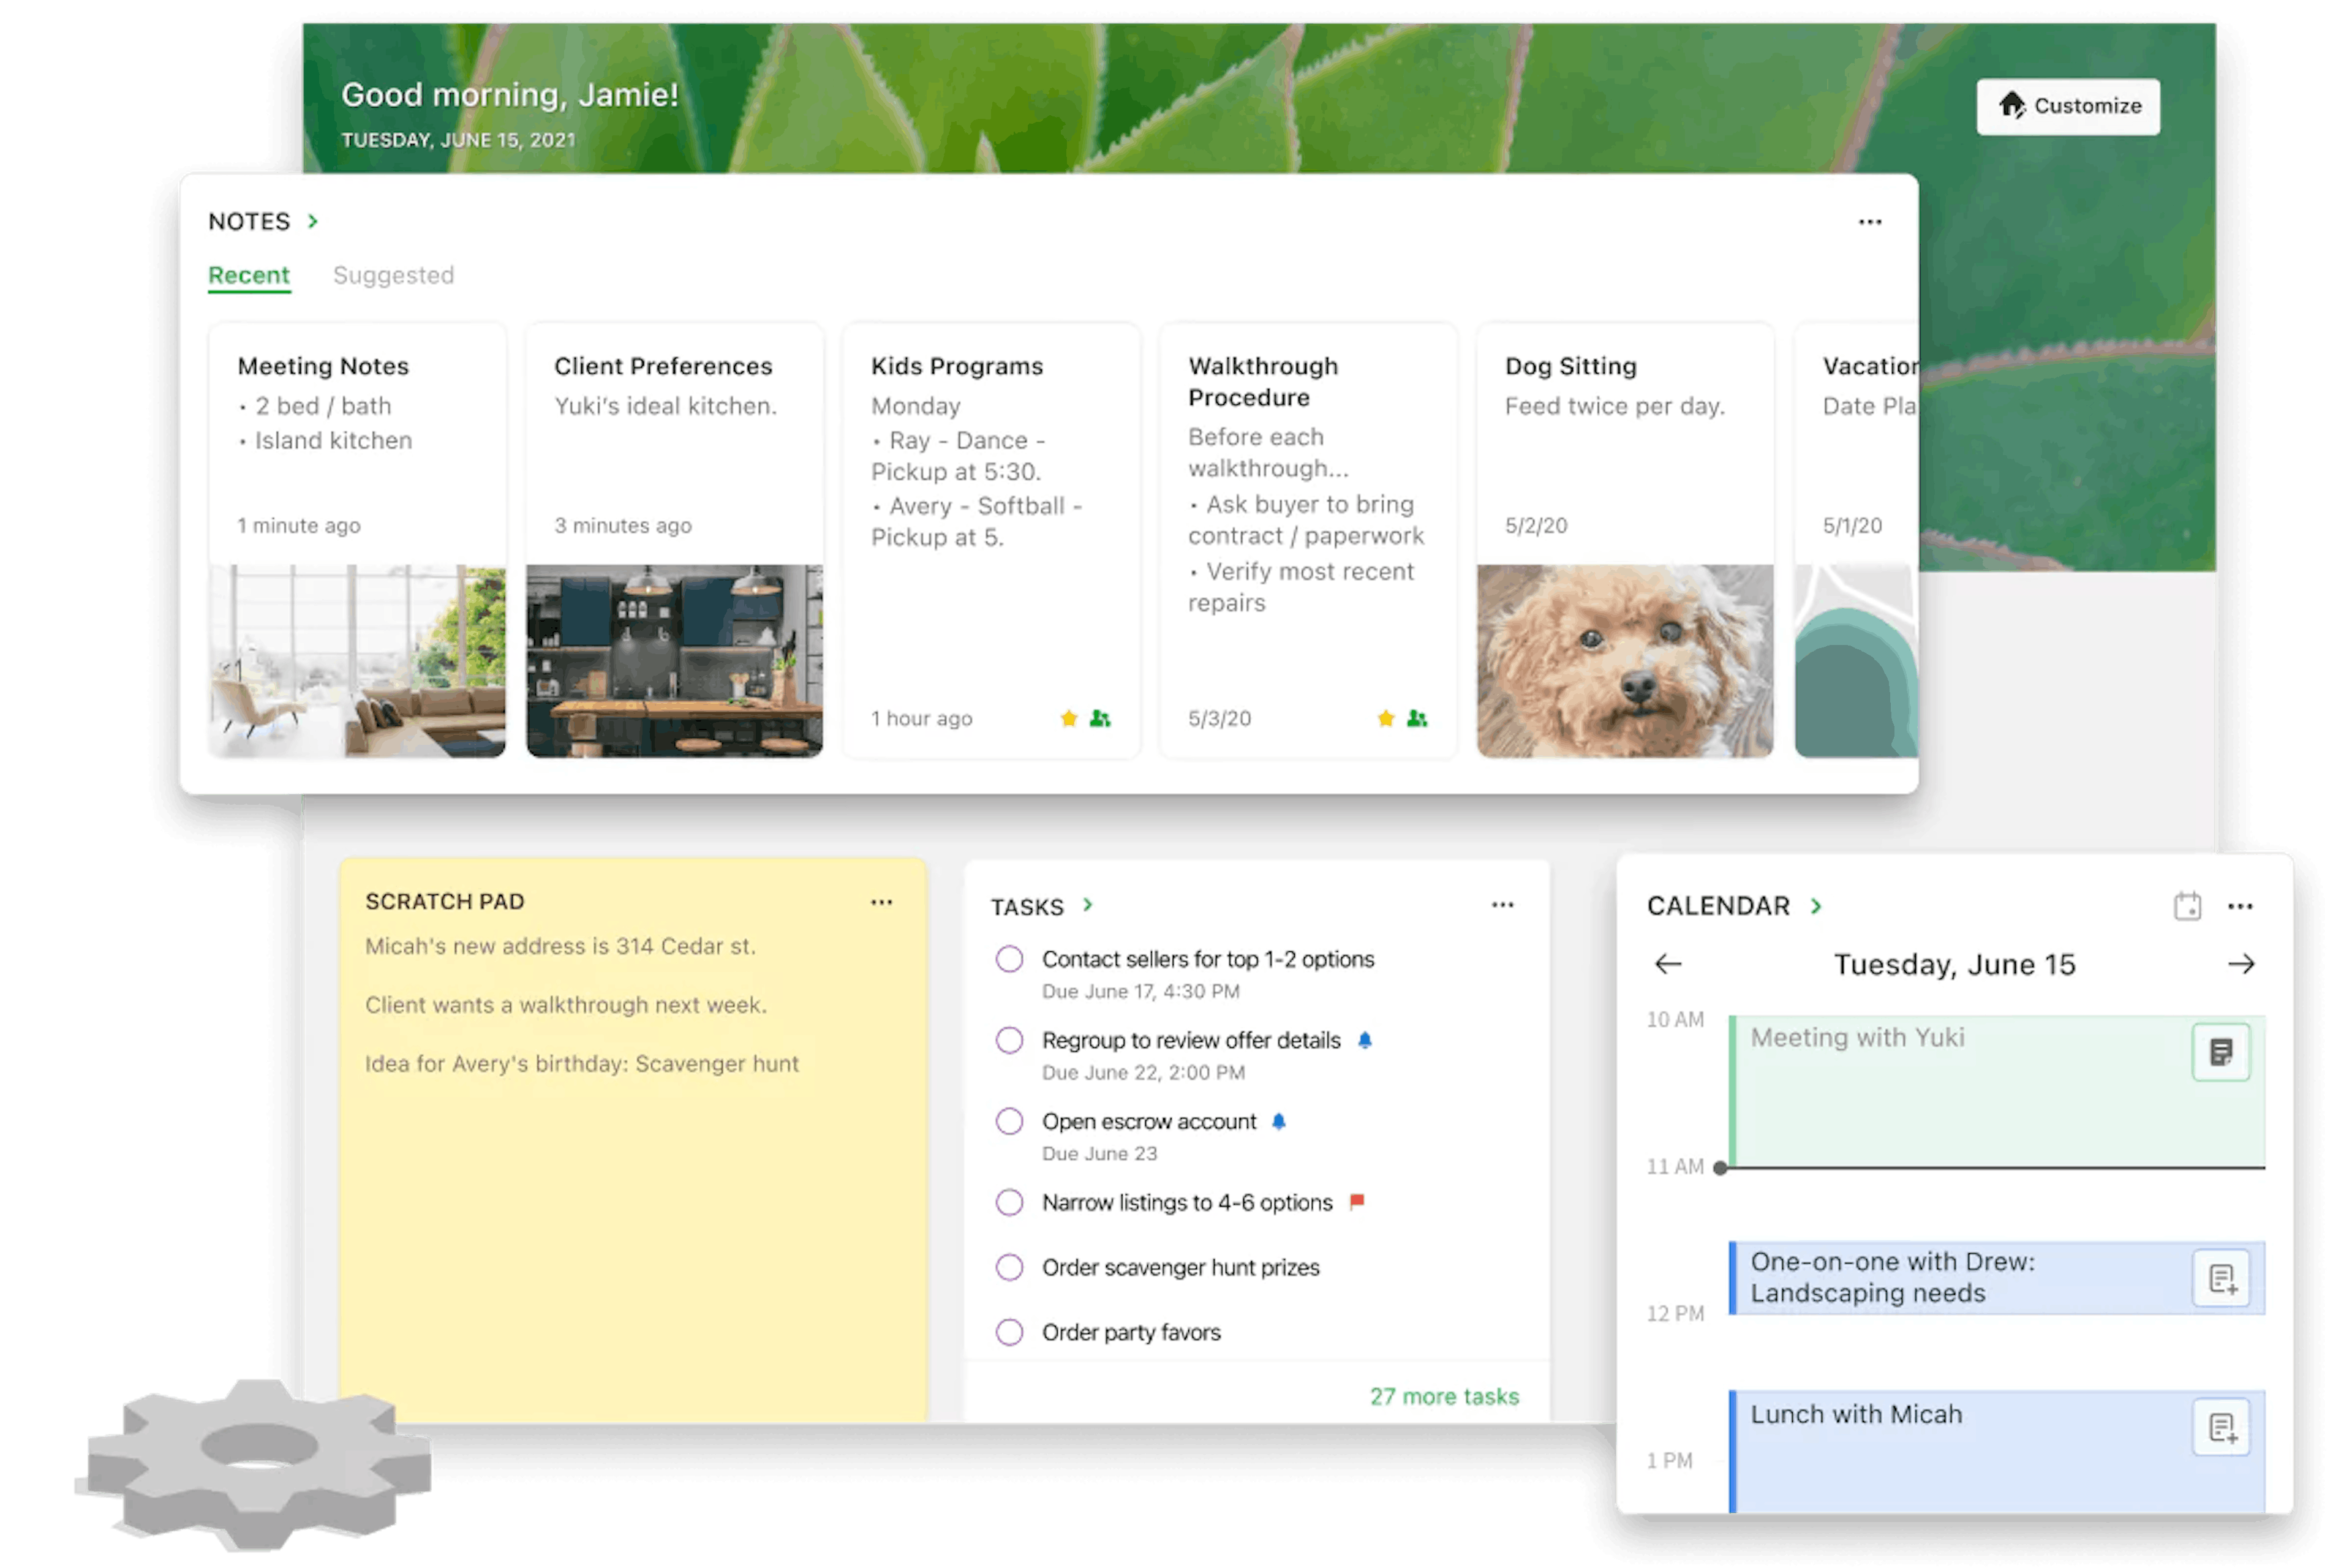Check off Narrow listings to 4-6 options
The width and height of the screenshot is (2352, 1568).
(x=1009, y=1202)
